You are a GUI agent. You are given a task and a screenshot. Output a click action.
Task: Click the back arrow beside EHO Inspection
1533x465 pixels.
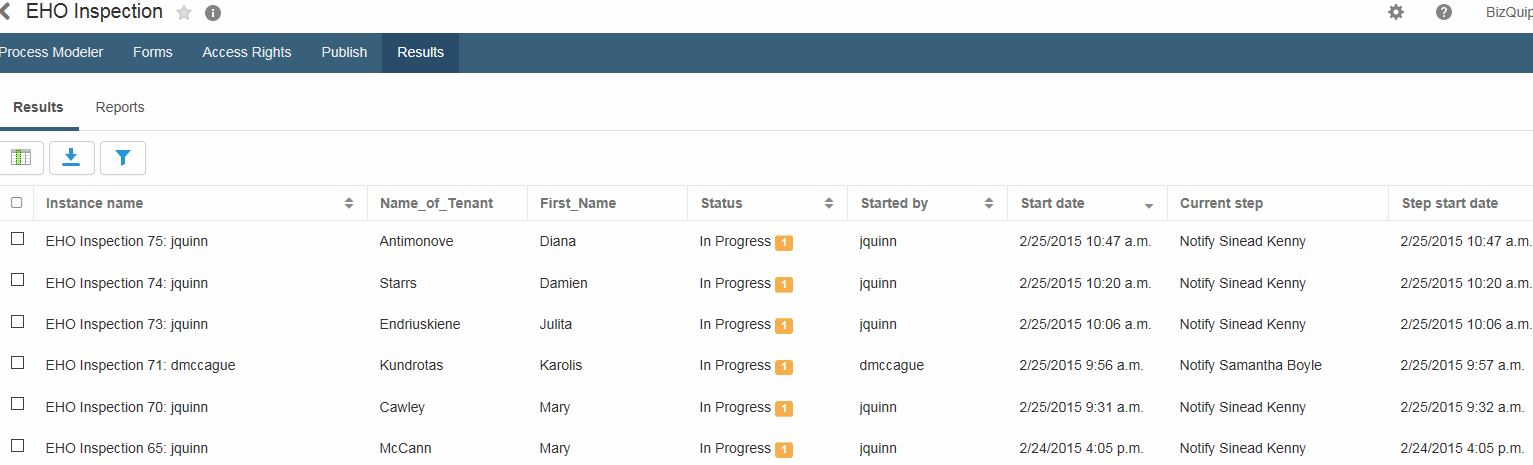coord(6,13)
